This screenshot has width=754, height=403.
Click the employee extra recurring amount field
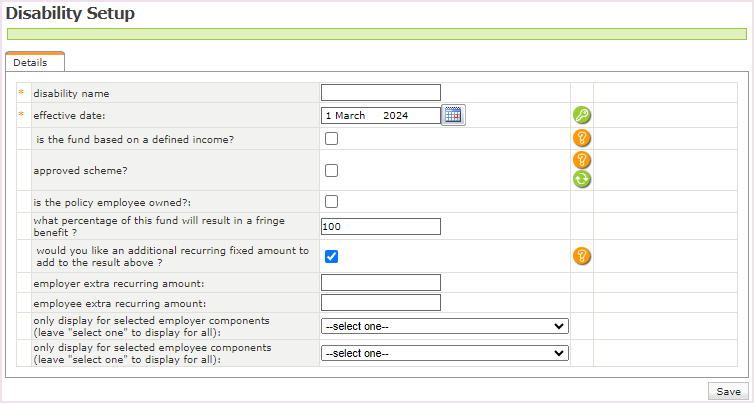pyautogui.click(x=380, y=303)
